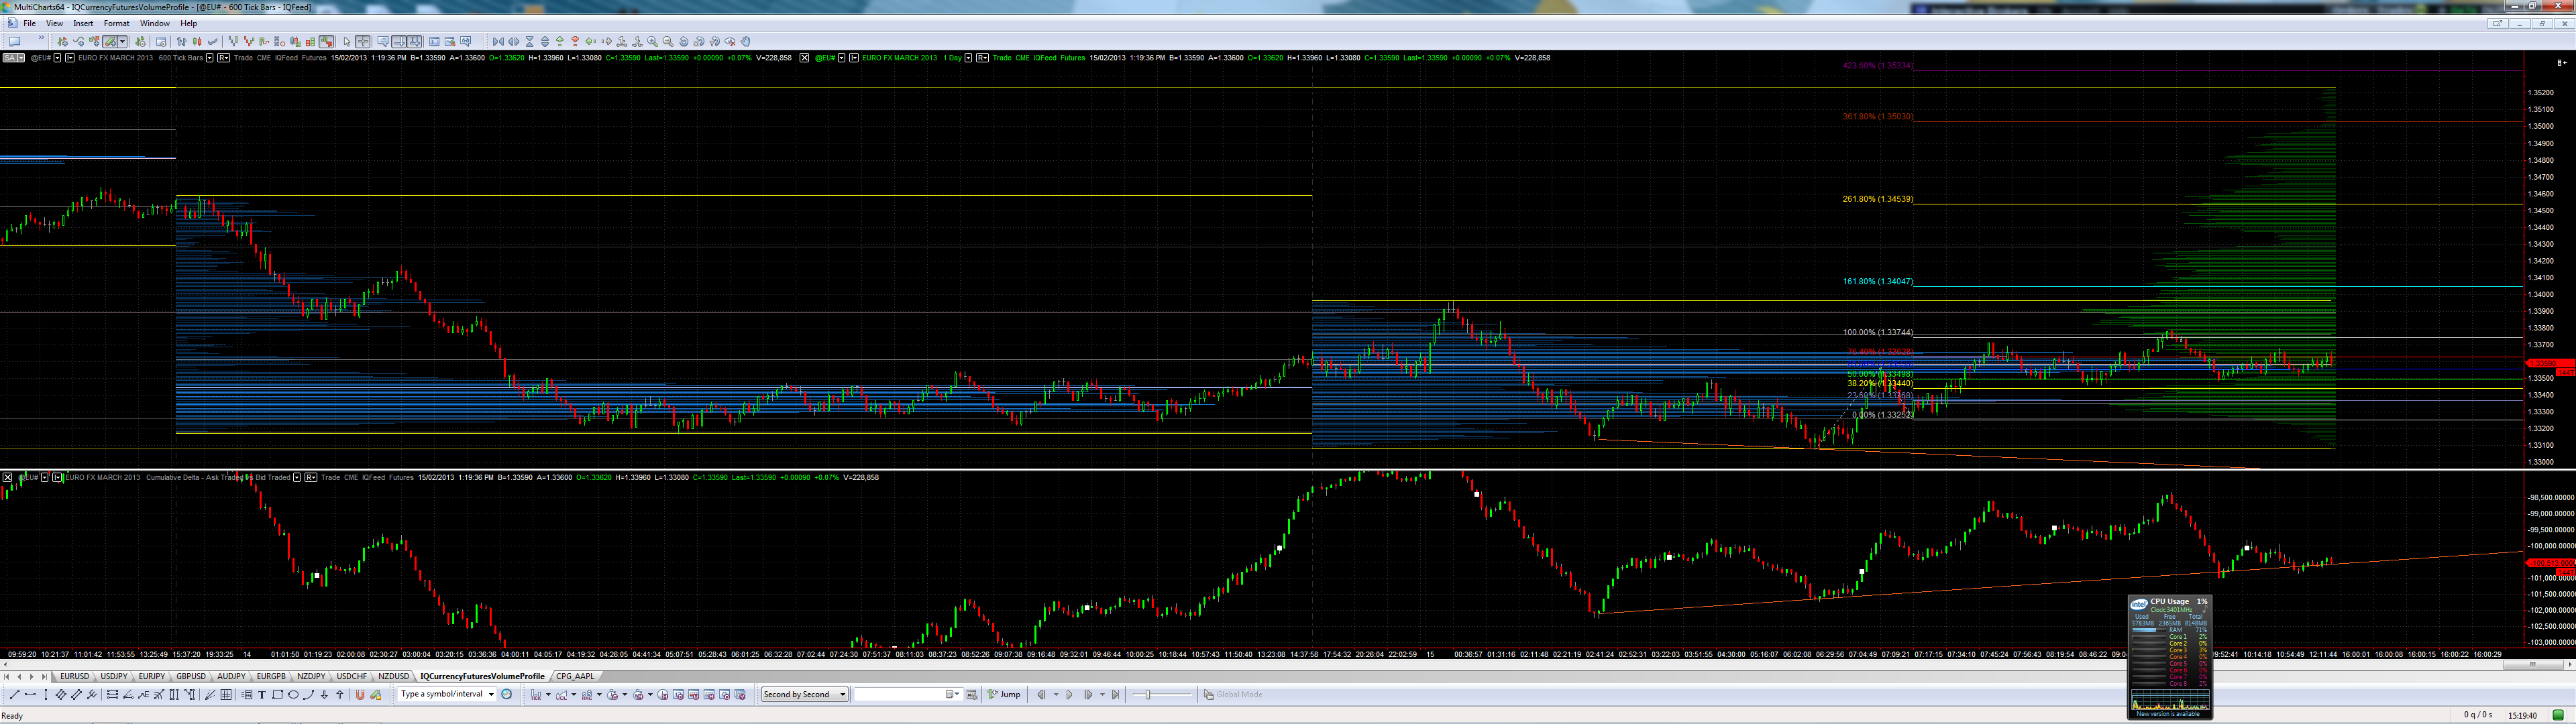The width and height of the screenshot is (2576, 724).
Task: Switch to the EURUSD workspace tab
Action: (x=74, y=677)
